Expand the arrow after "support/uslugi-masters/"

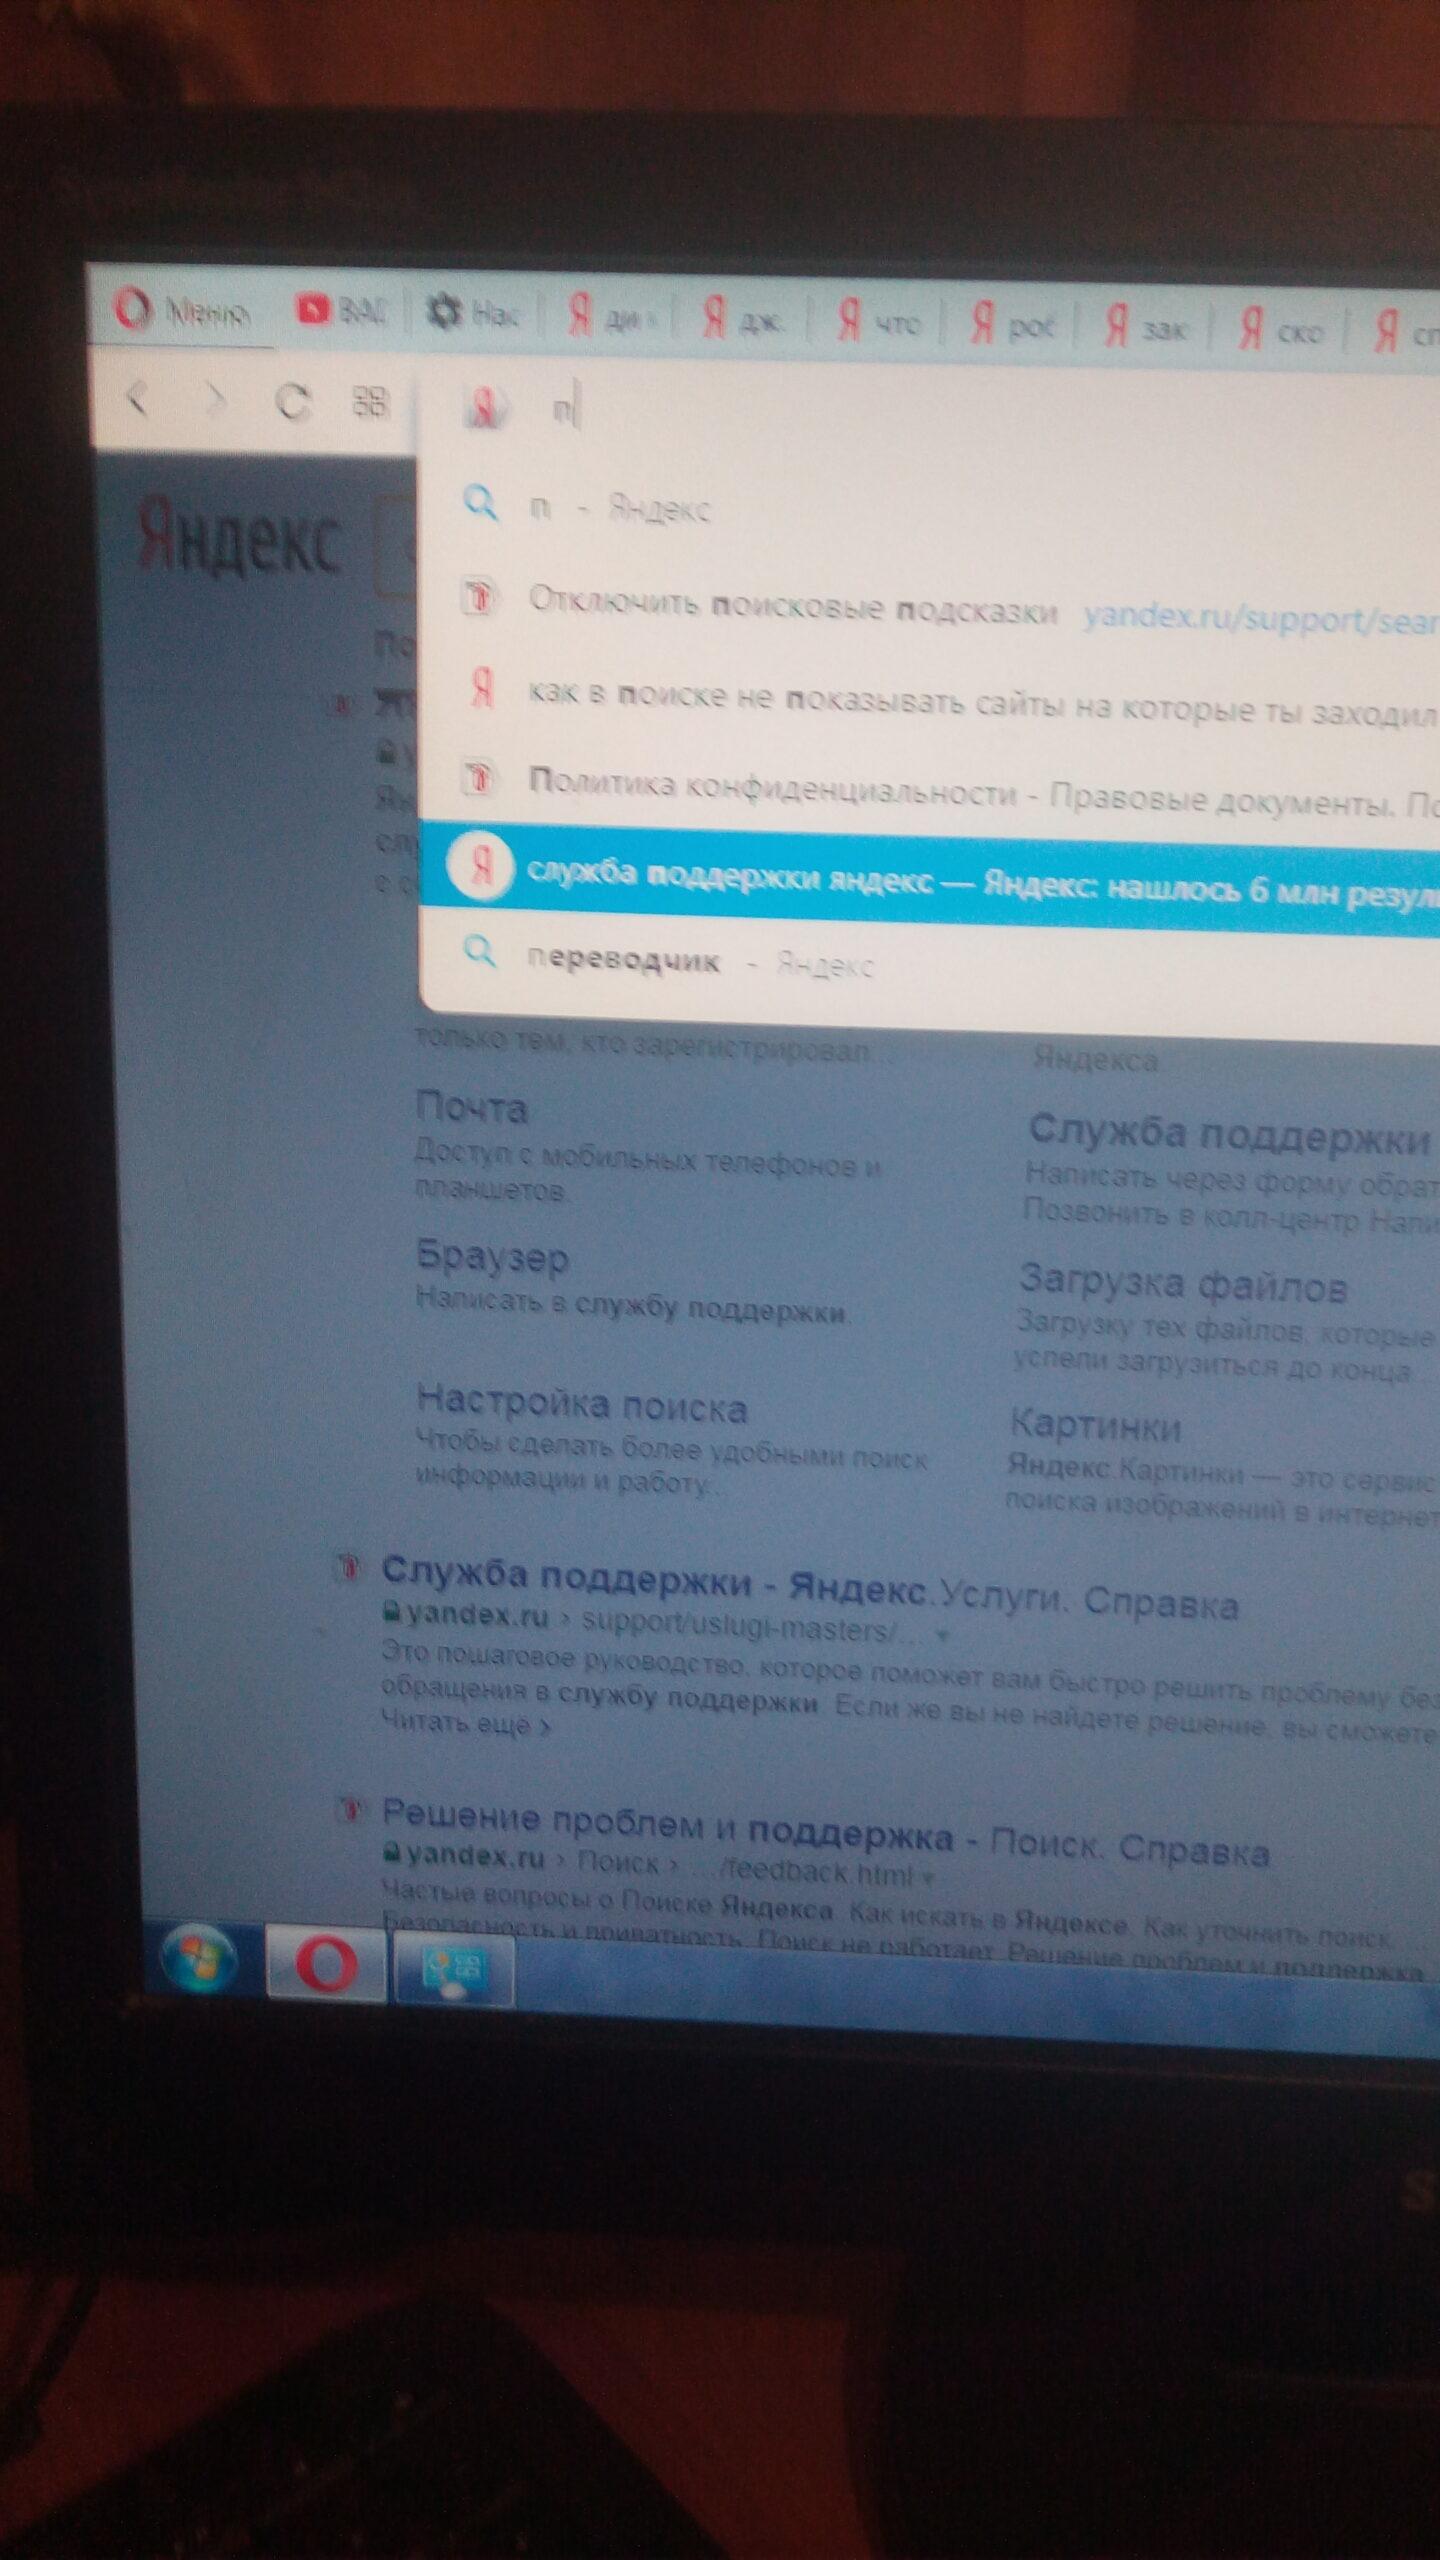click(942, 1635)
